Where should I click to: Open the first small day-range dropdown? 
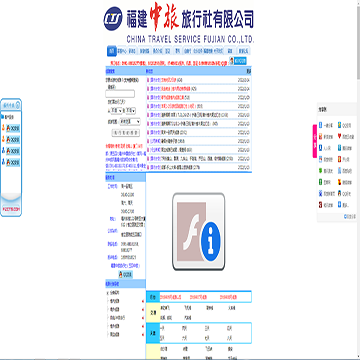pos(117,110)
